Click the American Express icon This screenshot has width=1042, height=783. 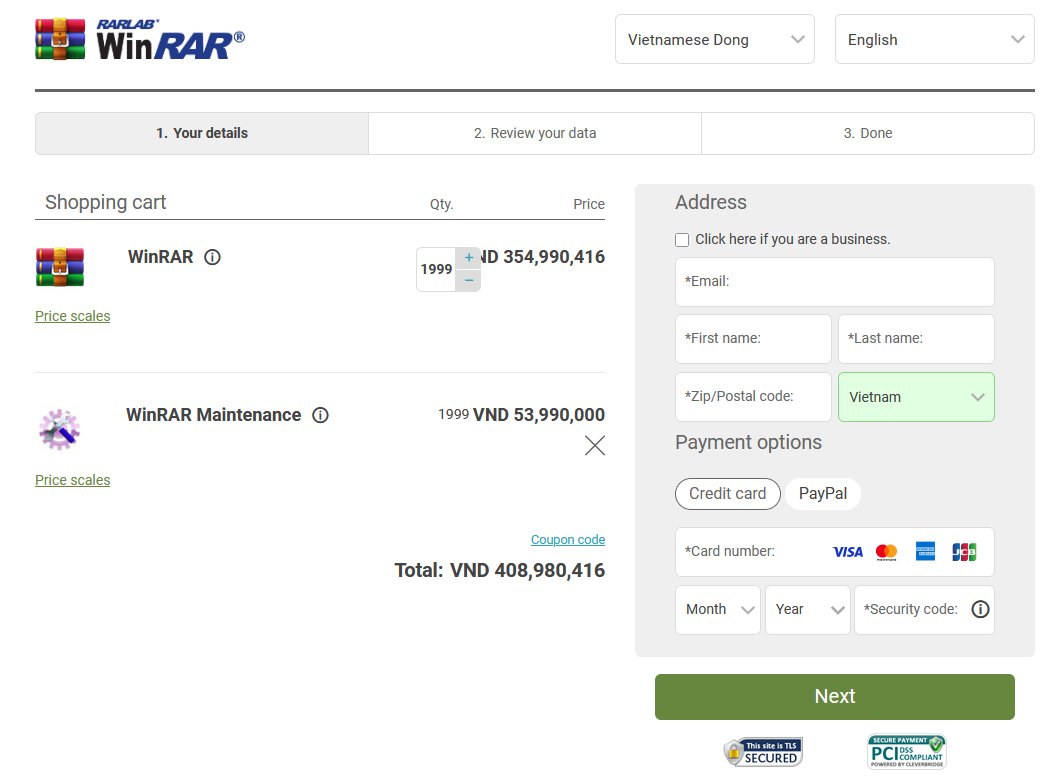(x=925, y=551)
